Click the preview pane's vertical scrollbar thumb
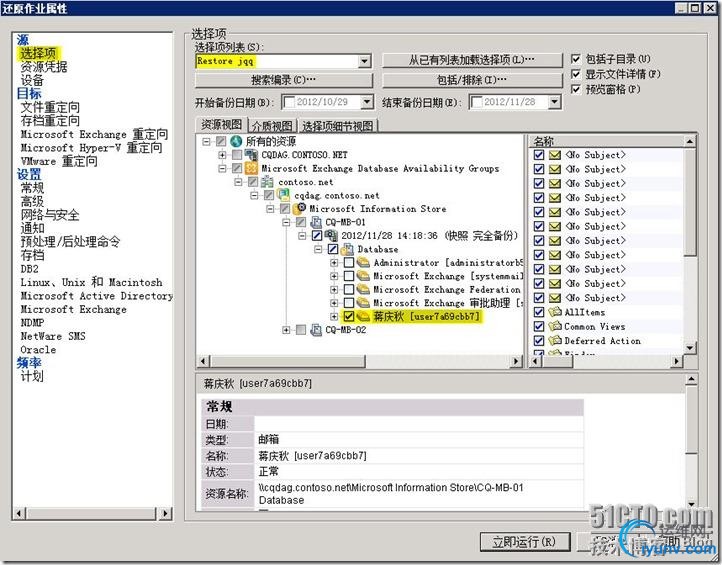 click(x=691, y=419)
